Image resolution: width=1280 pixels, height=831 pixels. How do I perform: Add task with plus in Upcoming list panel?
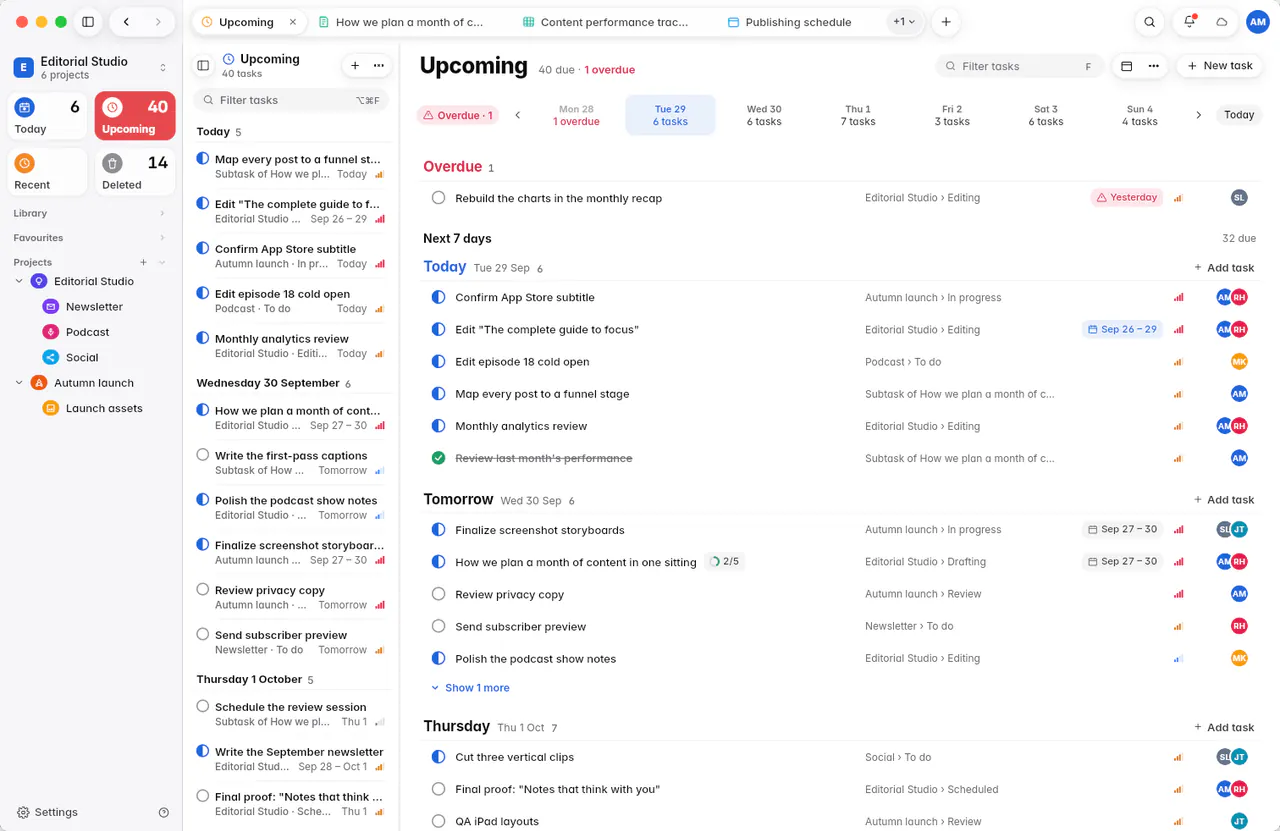(354, 65)
